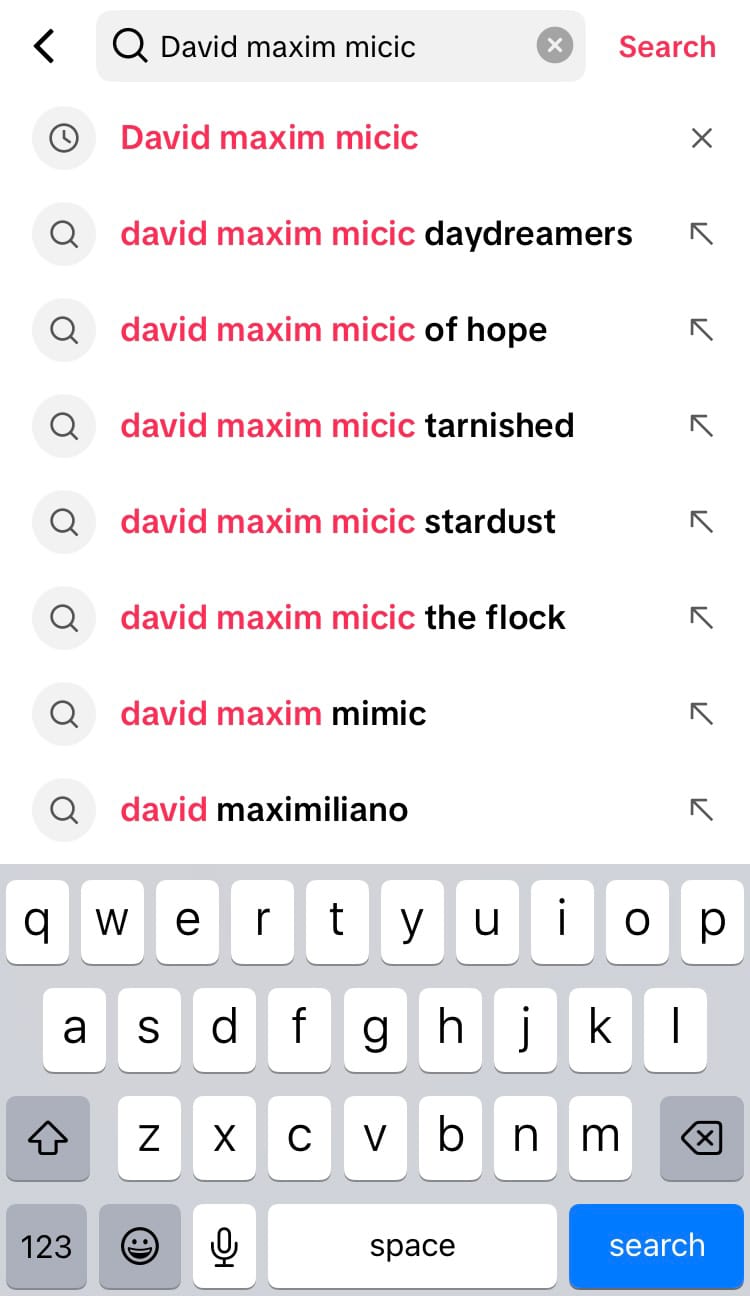Tap the space bar
Viewport: 750px width, 1296px height.
[412, 1246]
